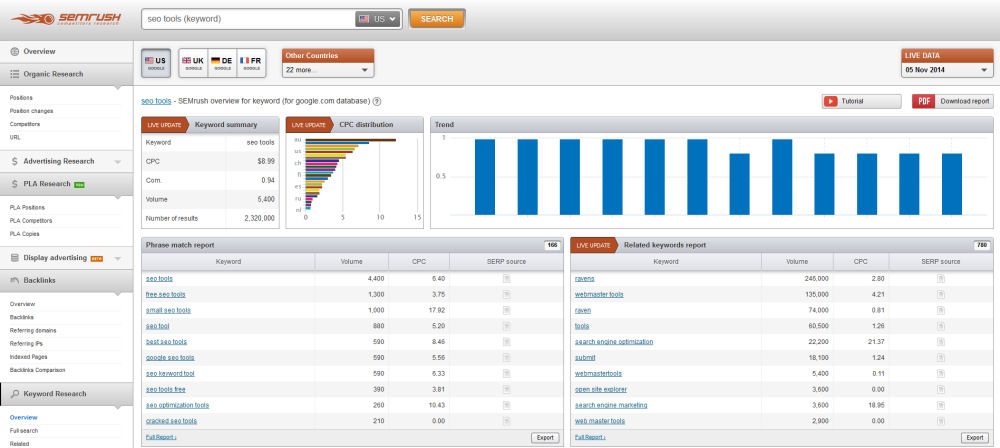
Task: Open Full Report for Phrase match
Action: (161, 438)
